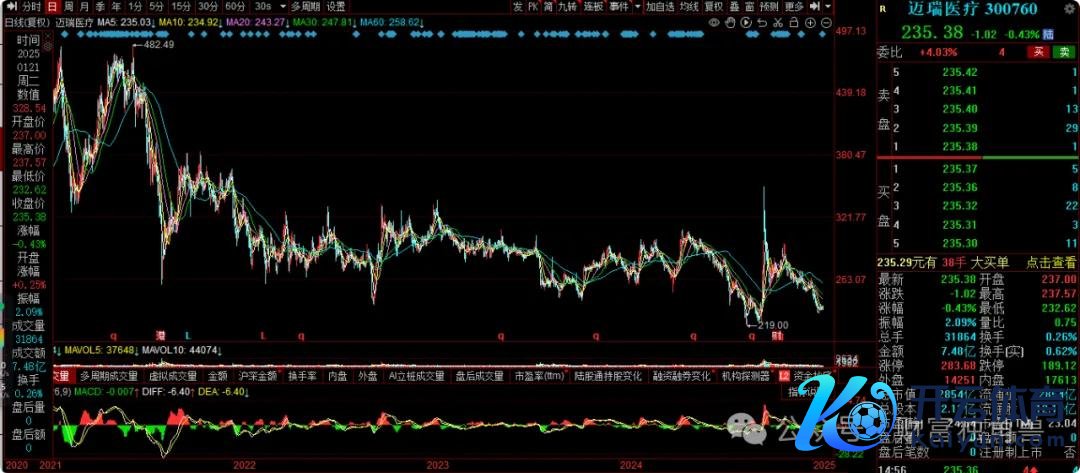Screen dimensions: 1080x473
Task: Select the hand pan tool icon
Action: [x=730, y=22]
